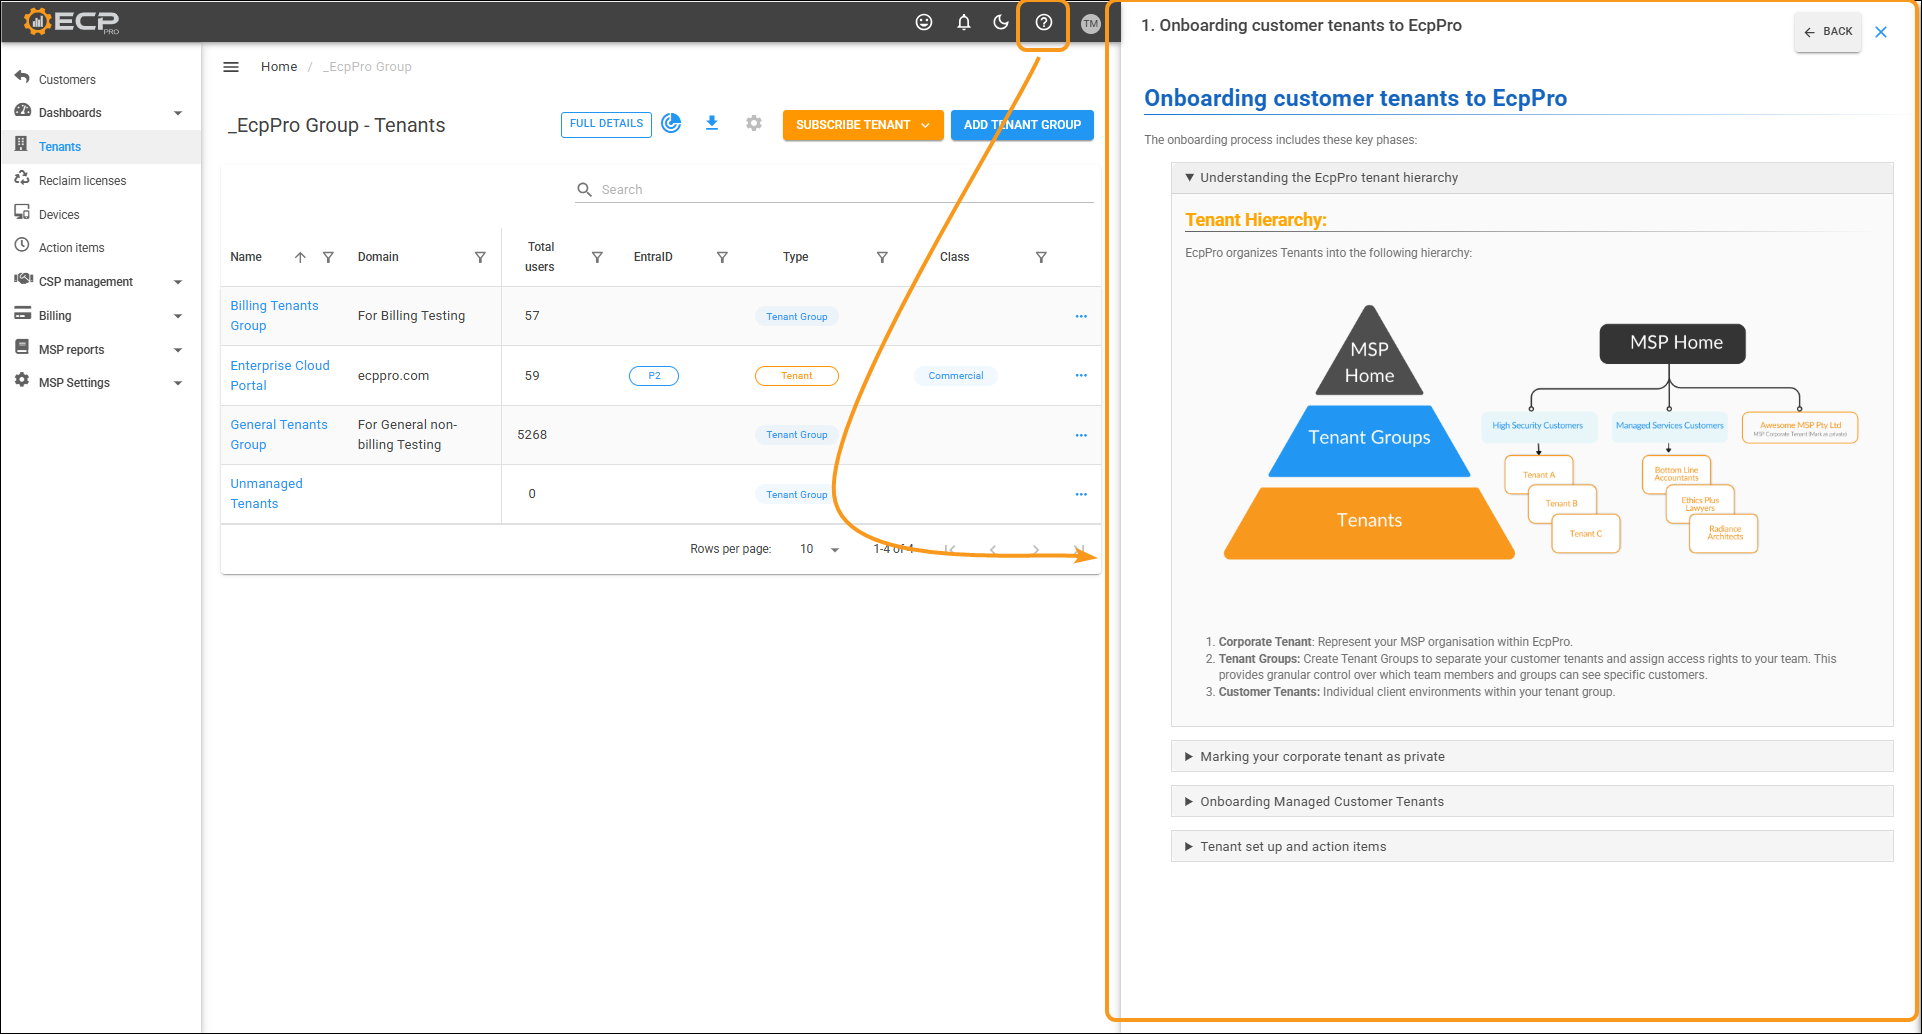Click the smiley feedback icon
The width and height of the screenshot is (1922, 1034).
924,23
